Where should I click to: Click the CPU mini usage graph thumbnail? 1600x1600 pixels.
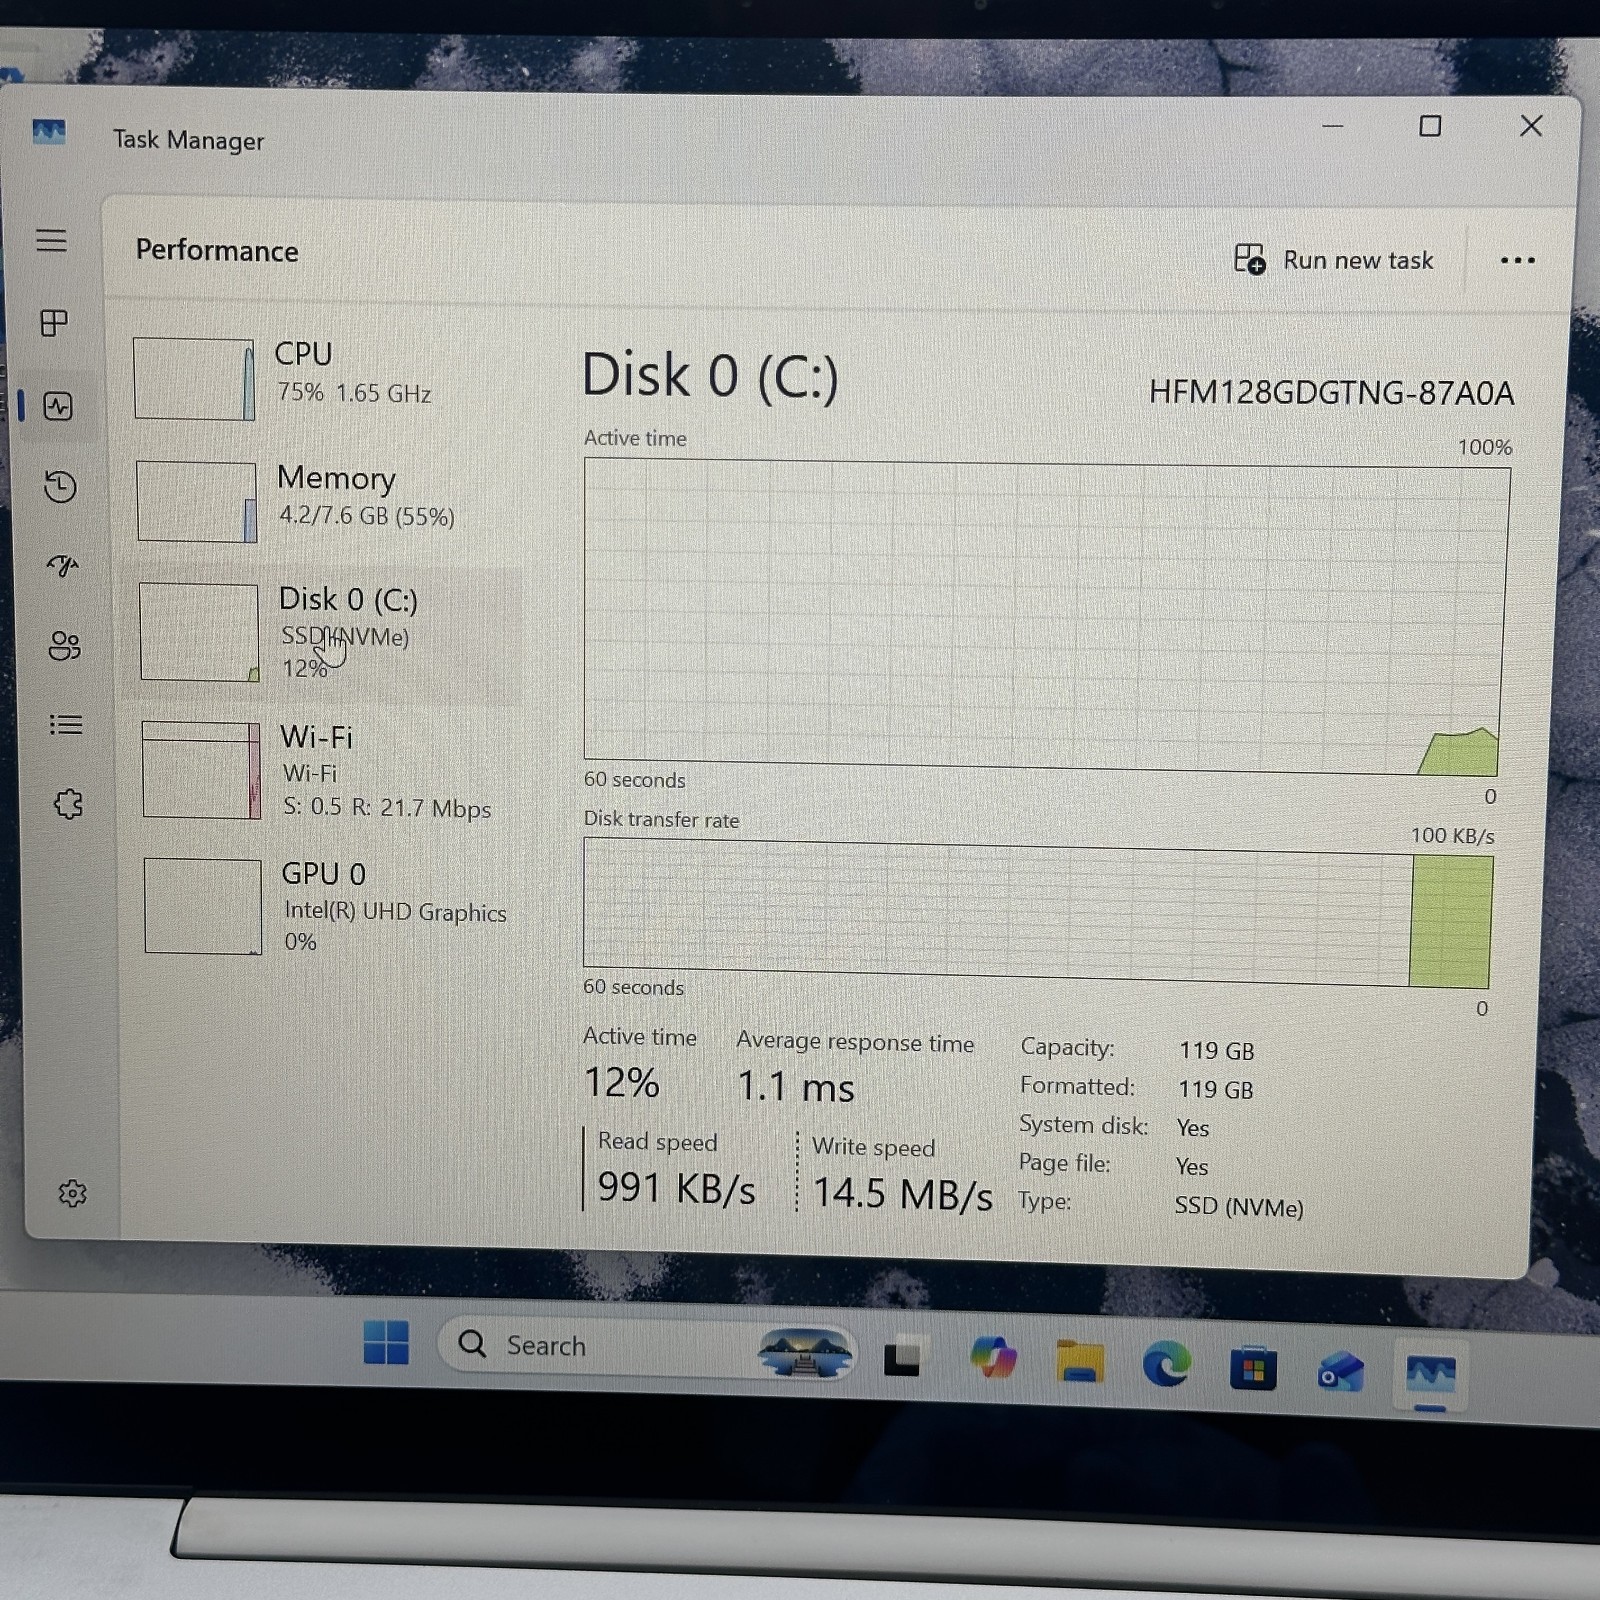(x=194, y=379)
